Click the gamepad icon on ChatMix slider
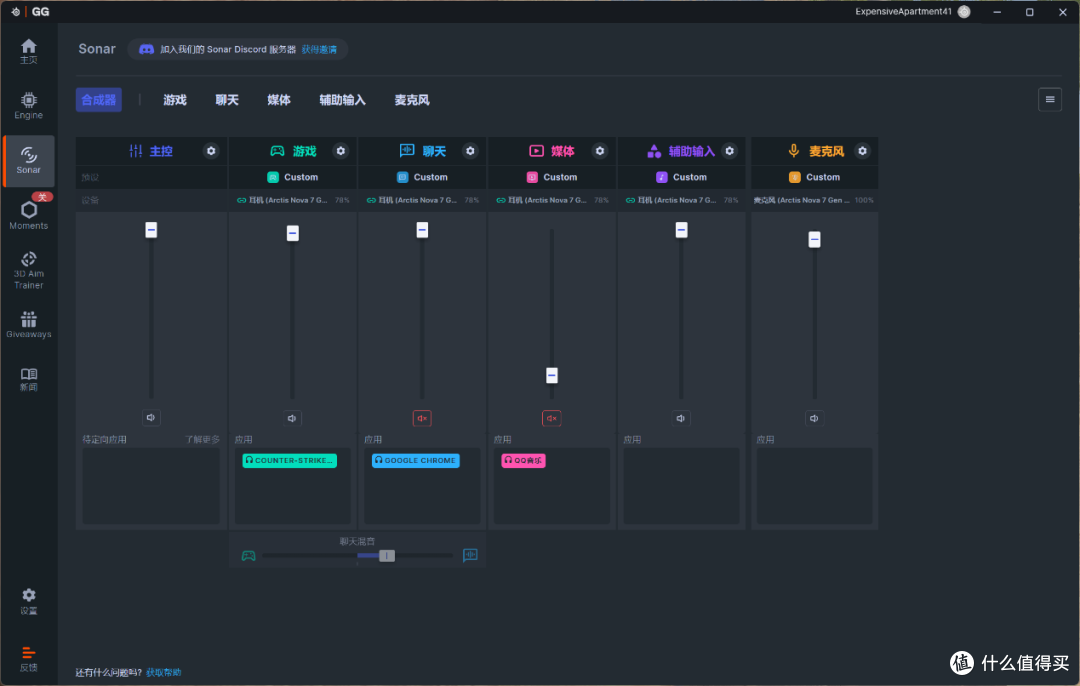 coord(248,555)
